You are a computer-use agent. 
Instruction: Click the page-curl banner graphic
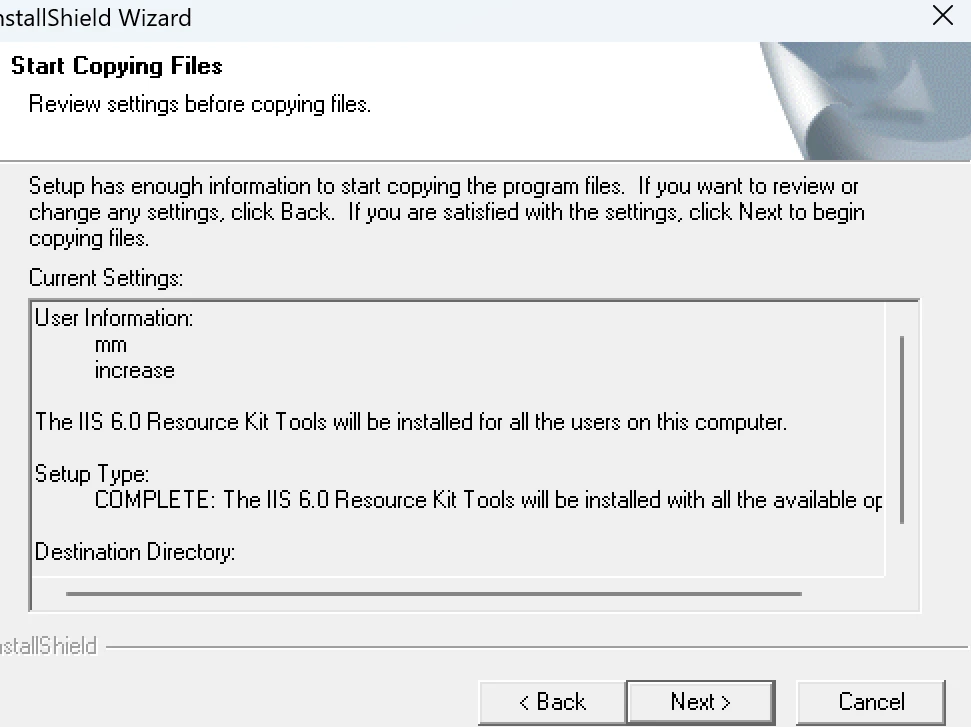(x=865, y=100)
